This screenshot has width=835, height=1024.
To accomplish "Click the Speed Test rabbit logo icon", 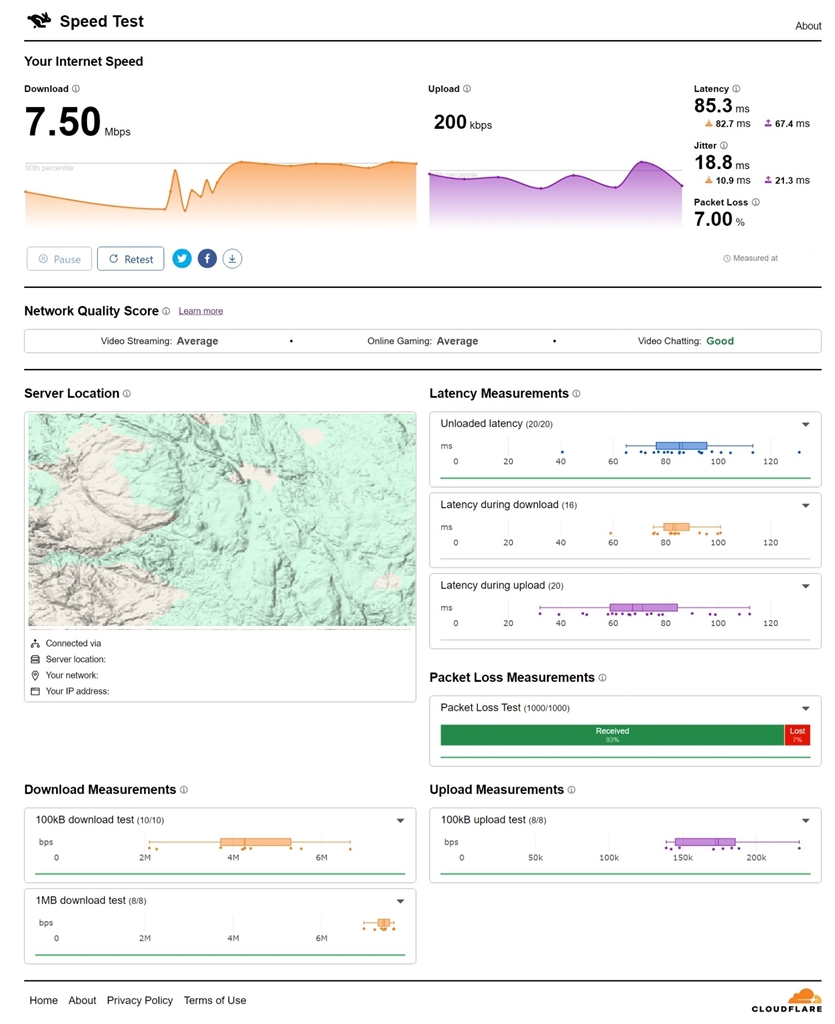I will (39, 21).
